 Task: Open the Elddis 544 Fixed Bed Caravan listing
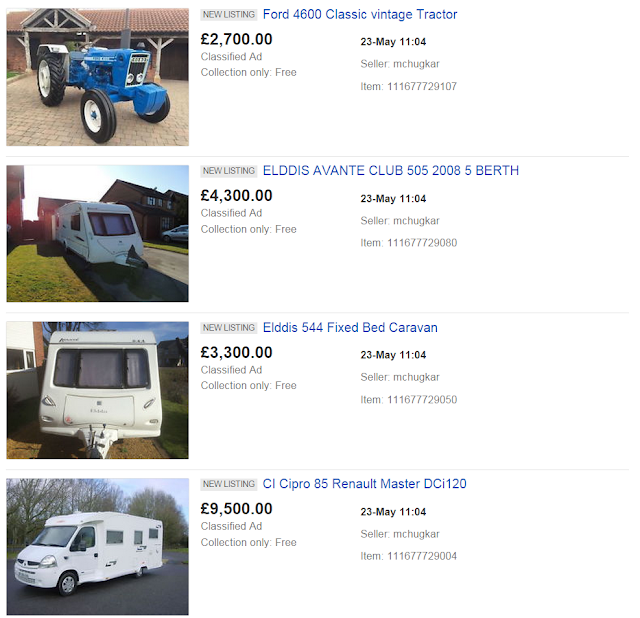click(x=350, y=327)
